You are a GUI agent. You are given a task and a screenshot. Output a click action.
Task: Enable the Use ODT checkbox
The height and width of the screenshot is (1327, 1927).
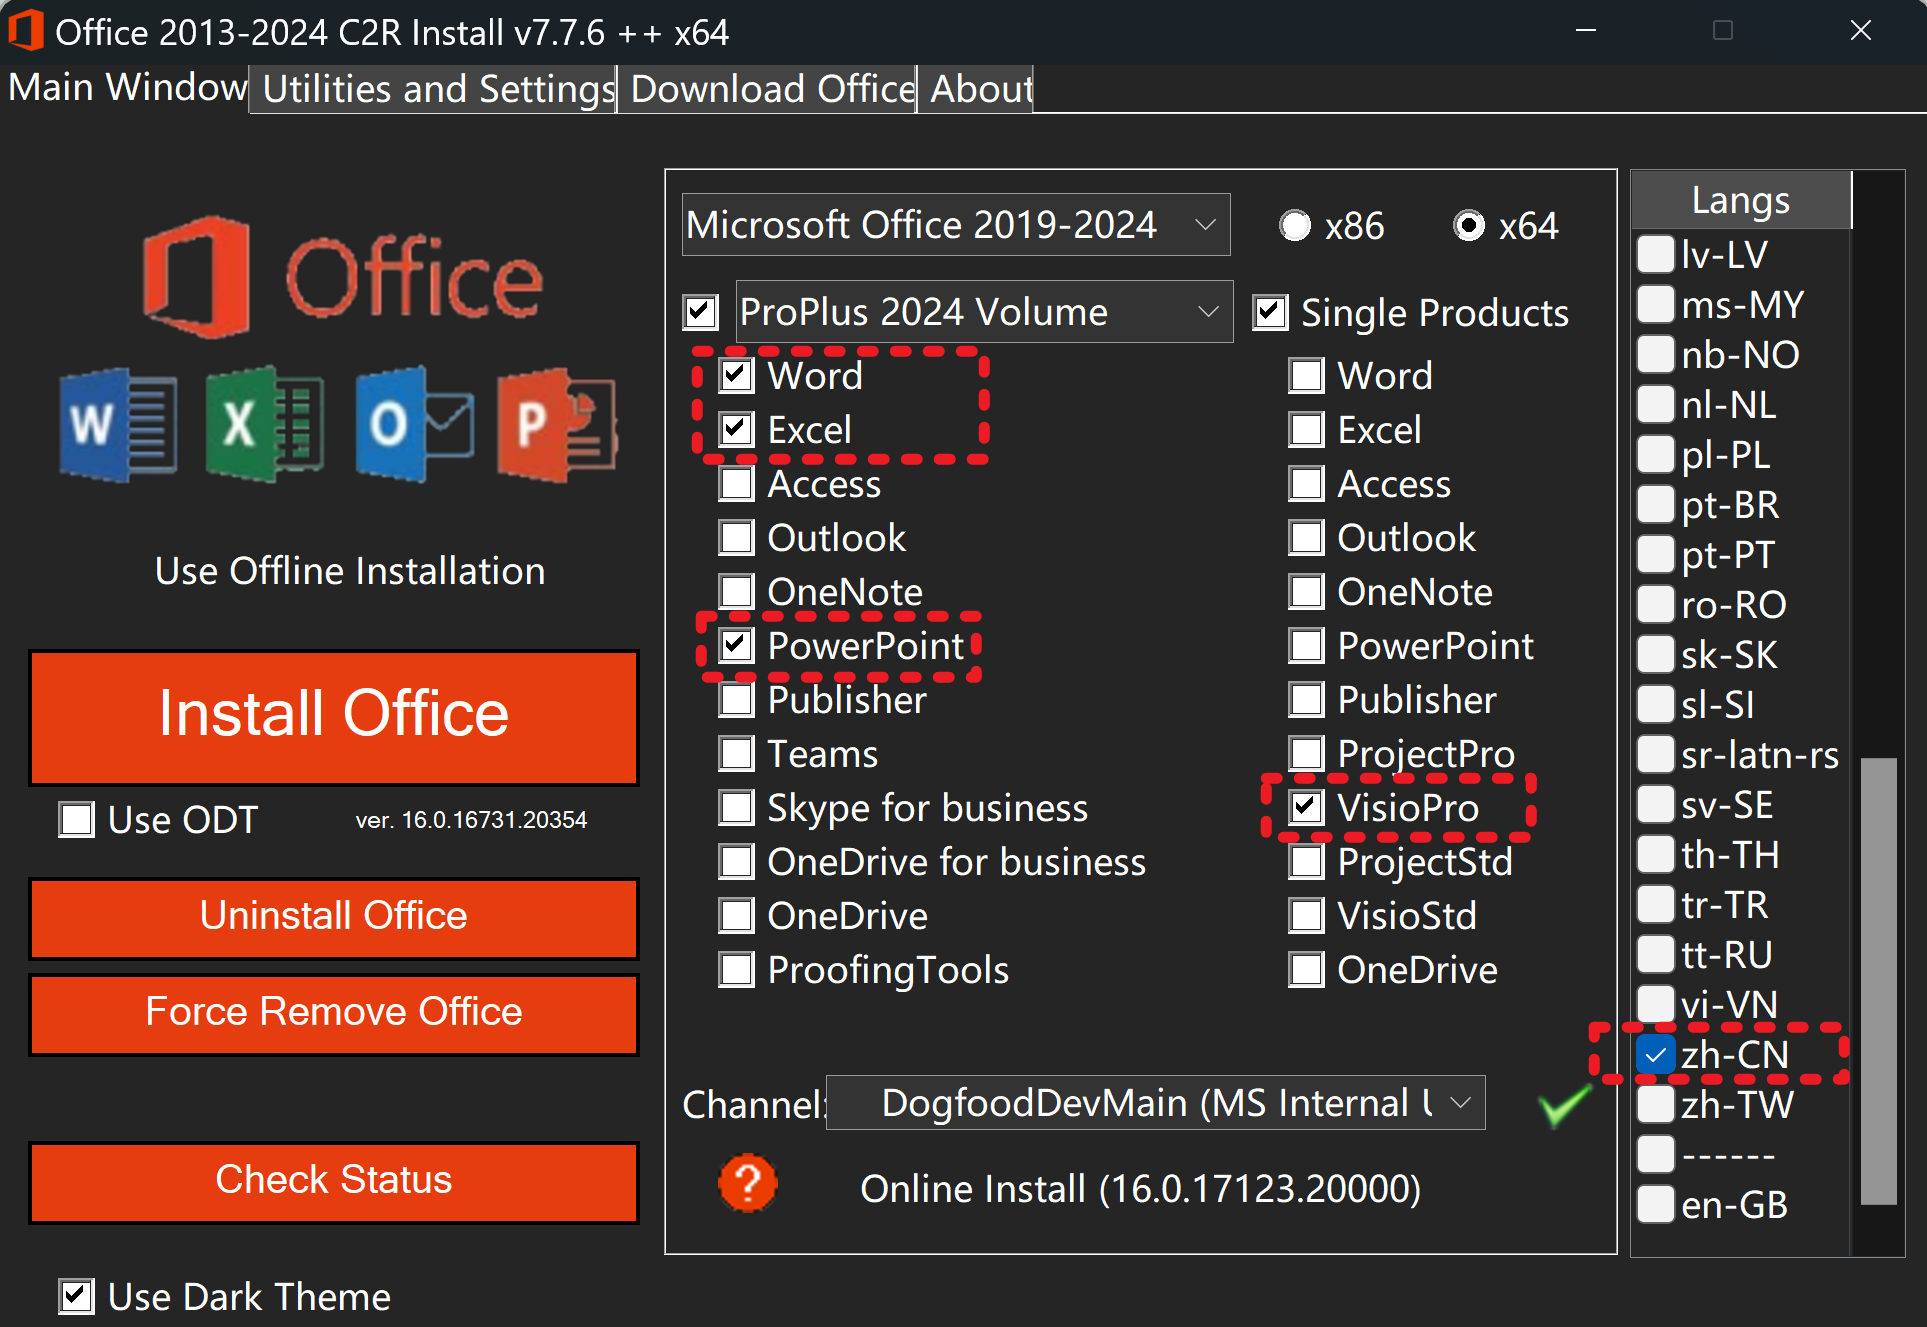click(x=77, y=820)
